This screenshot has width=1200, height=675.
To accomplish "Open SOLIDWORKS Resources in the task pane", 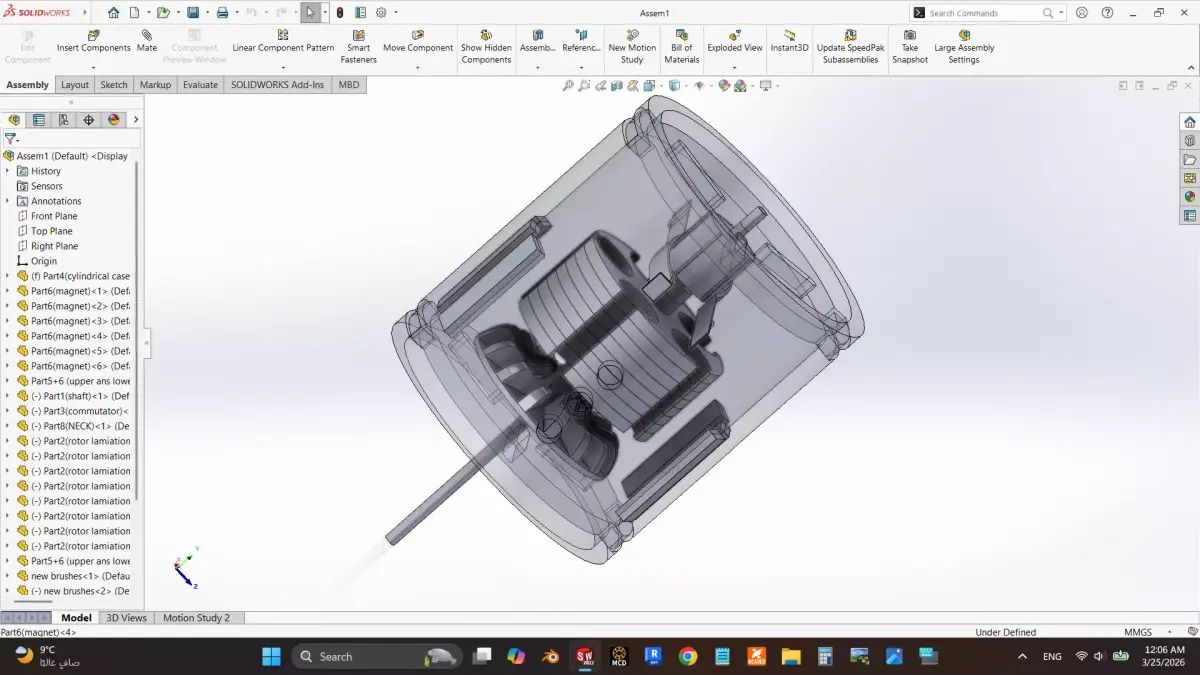I will tap(1190, 122).
